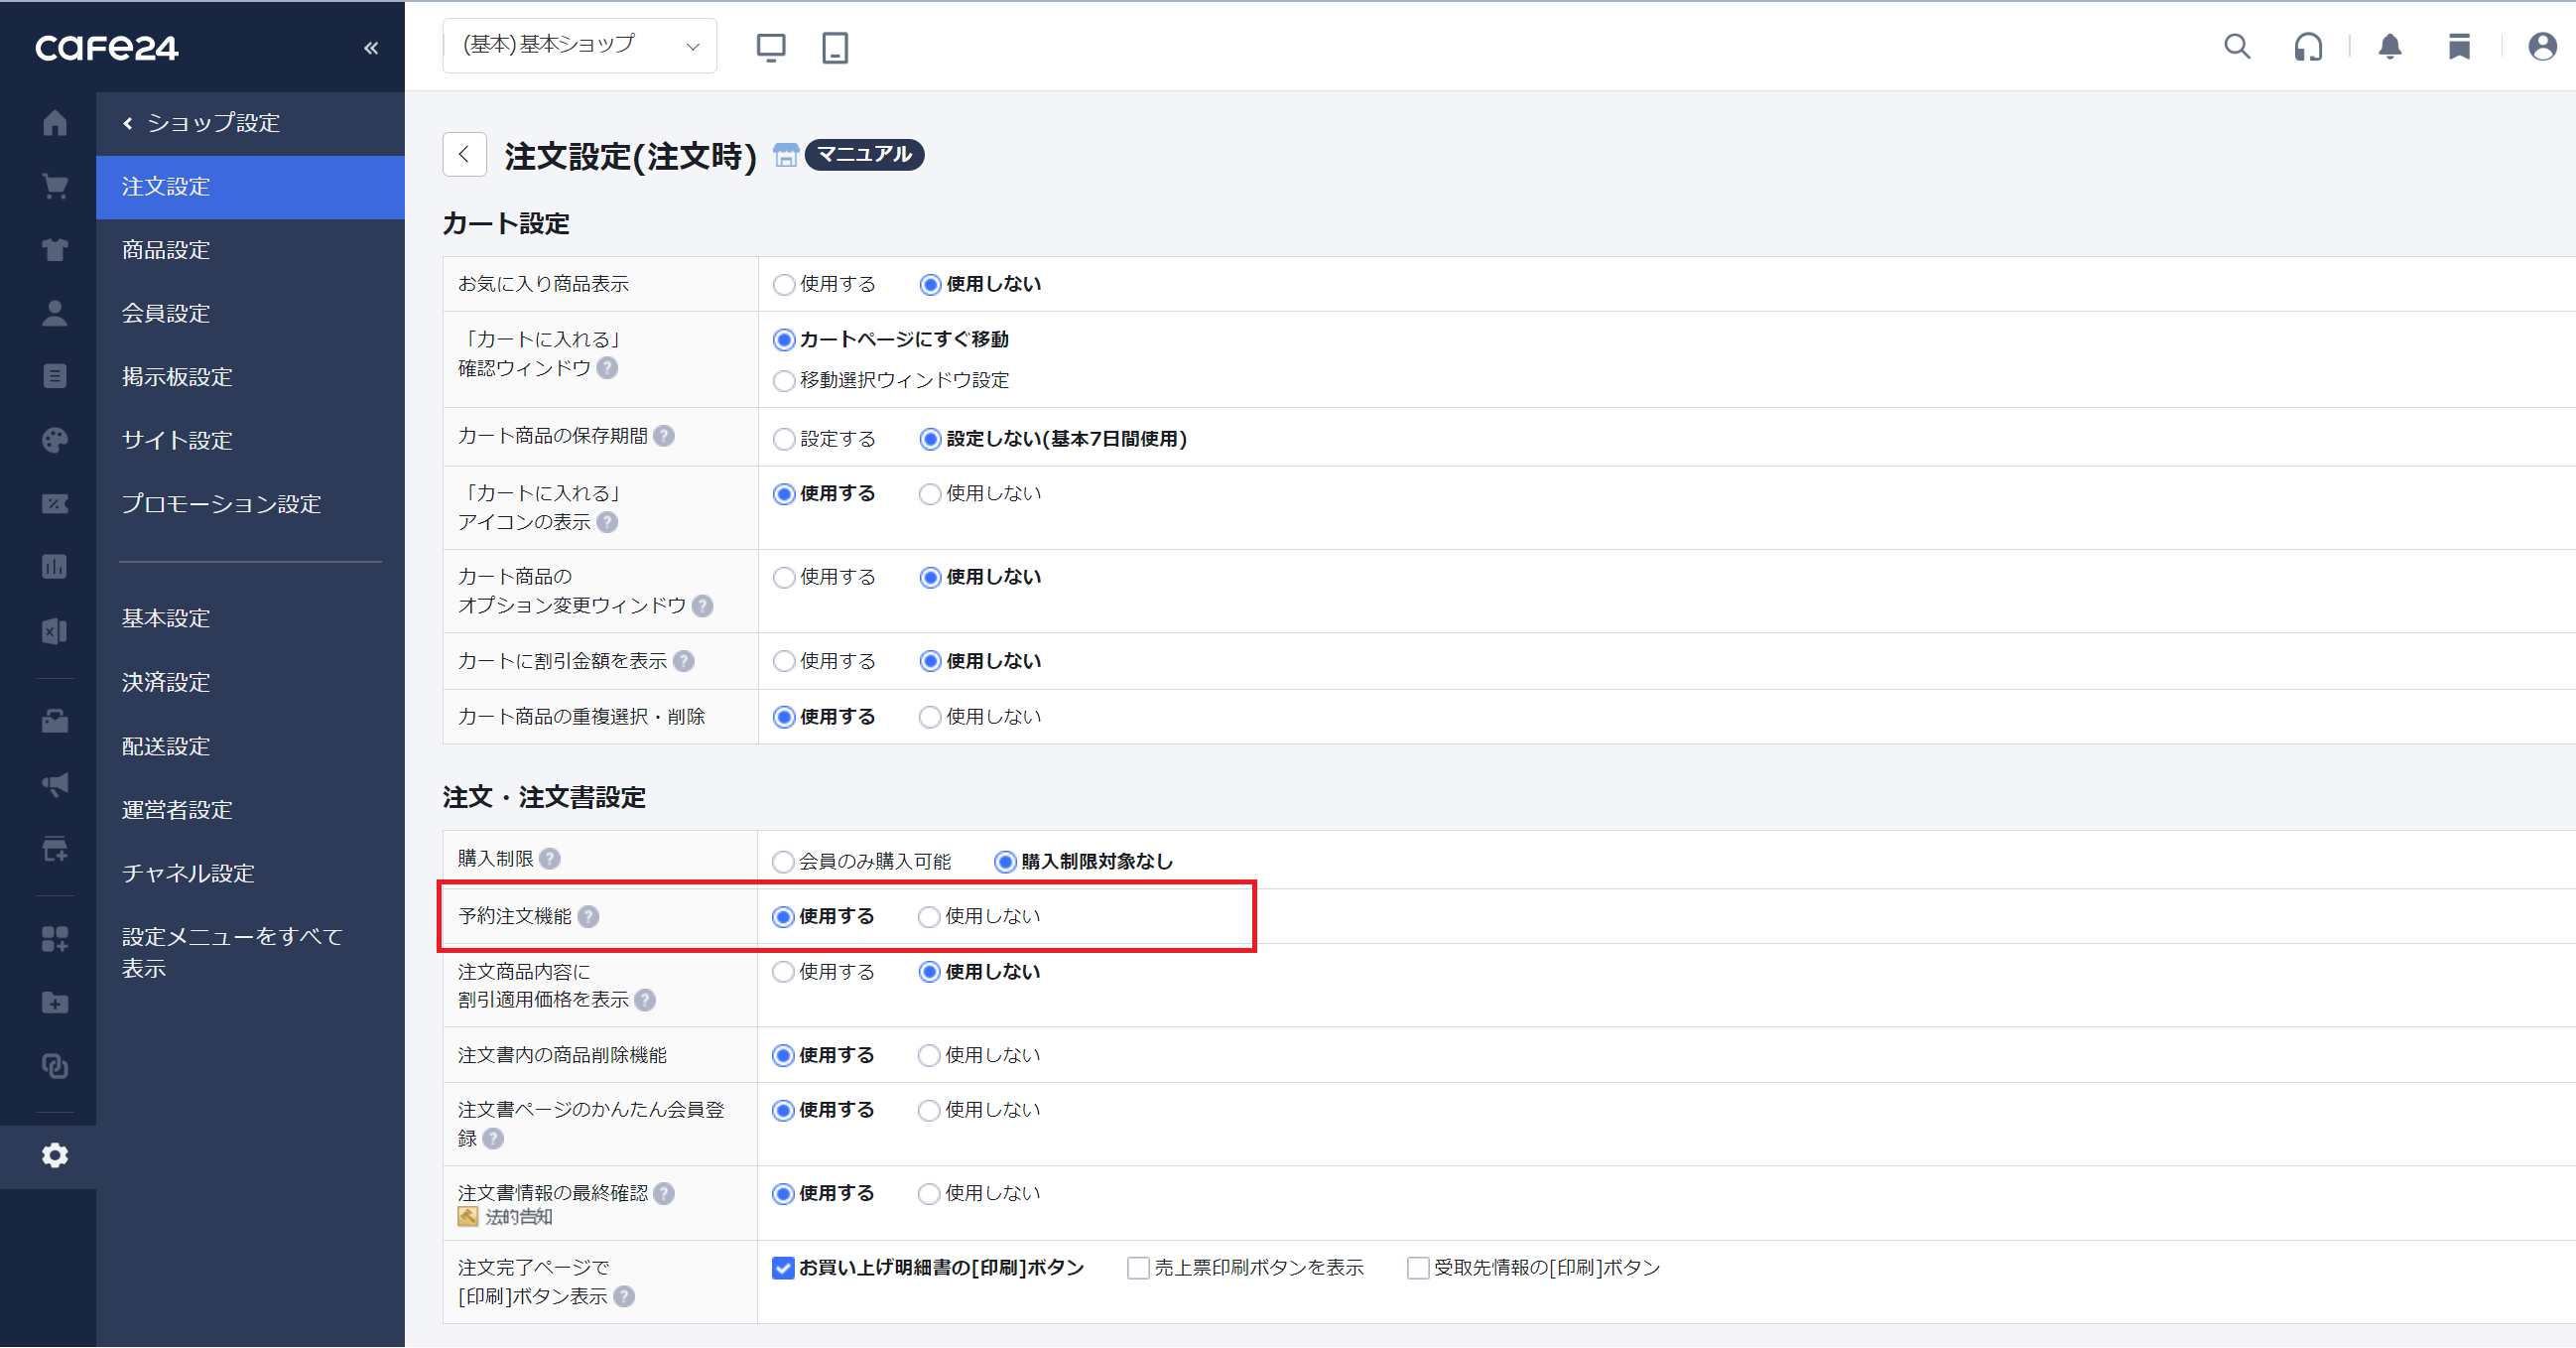Select 会員のみ購入可能 radio option

pos(783,862)
